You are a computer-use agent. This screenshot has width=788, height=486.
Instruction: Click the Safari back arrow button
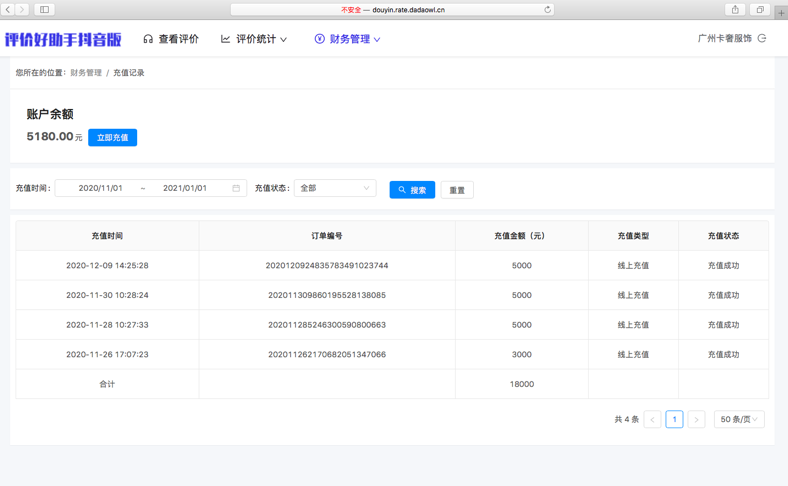click(8, 10)
